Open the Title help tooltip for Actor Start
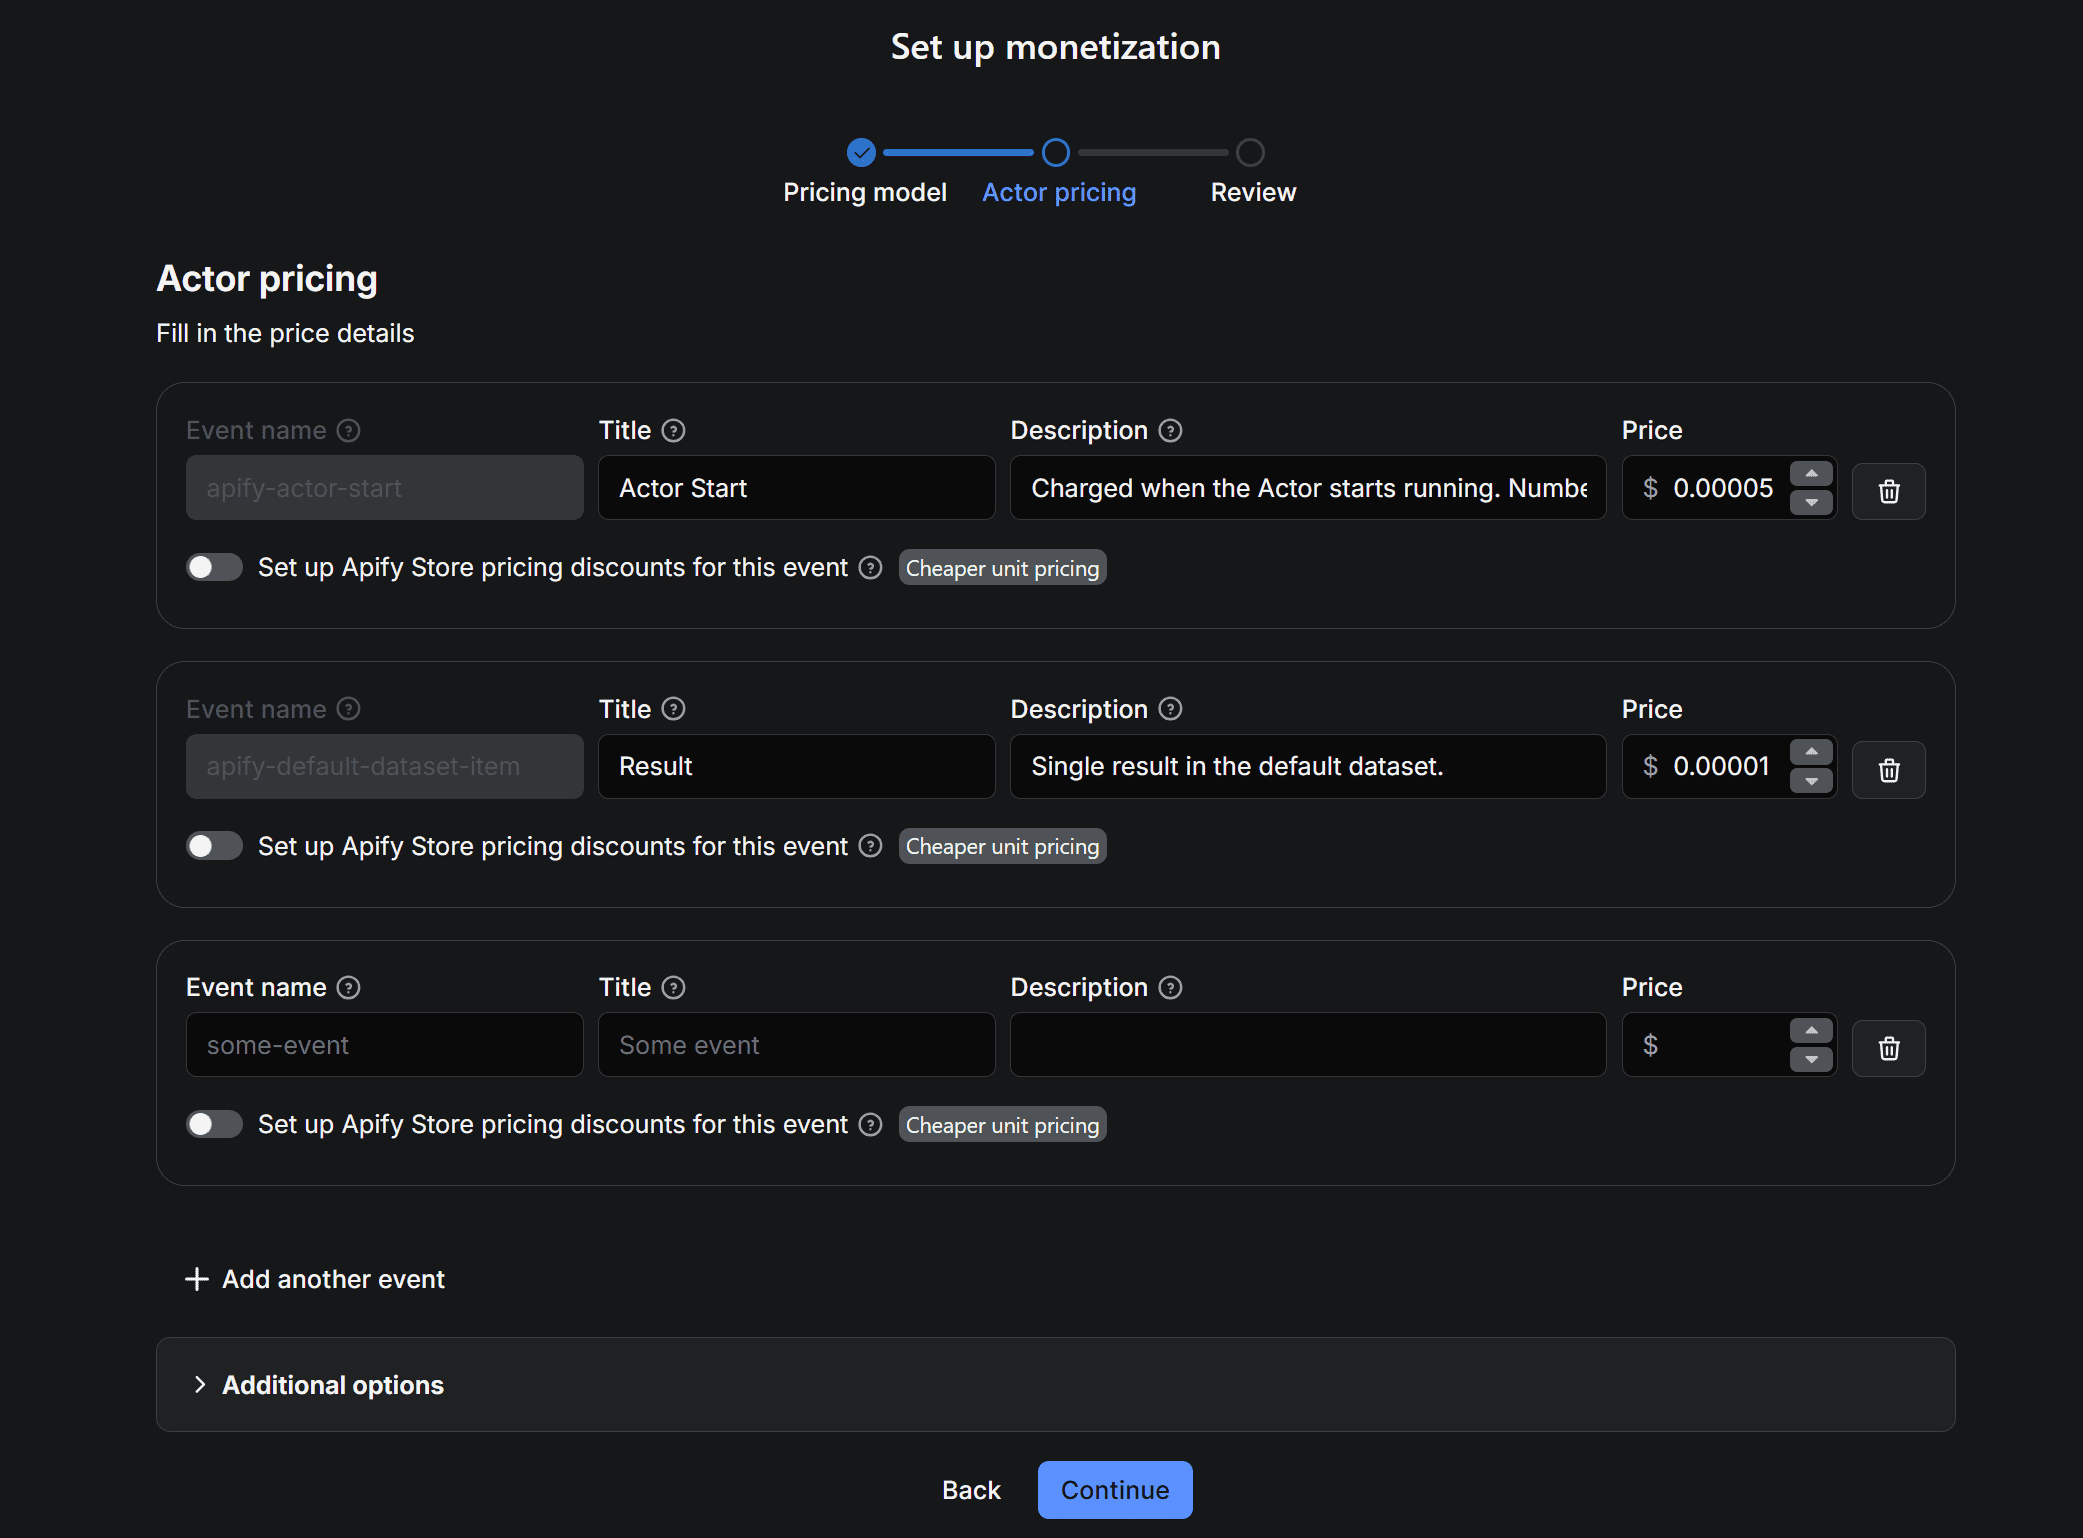 [x=673, y=430]
